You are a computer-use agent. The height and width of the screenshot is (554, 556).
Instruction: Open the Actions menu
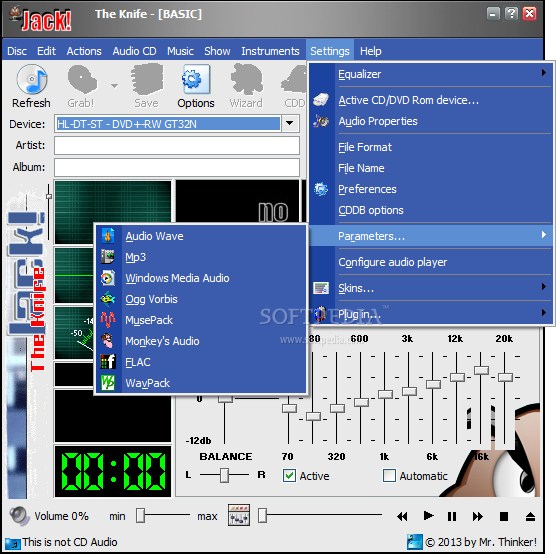pos(84,51)
